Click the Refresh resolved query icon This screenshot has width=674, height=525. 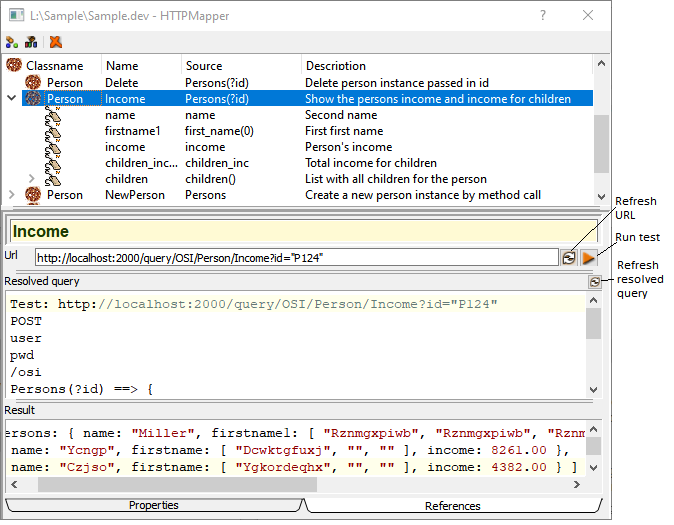pos(594,283)
